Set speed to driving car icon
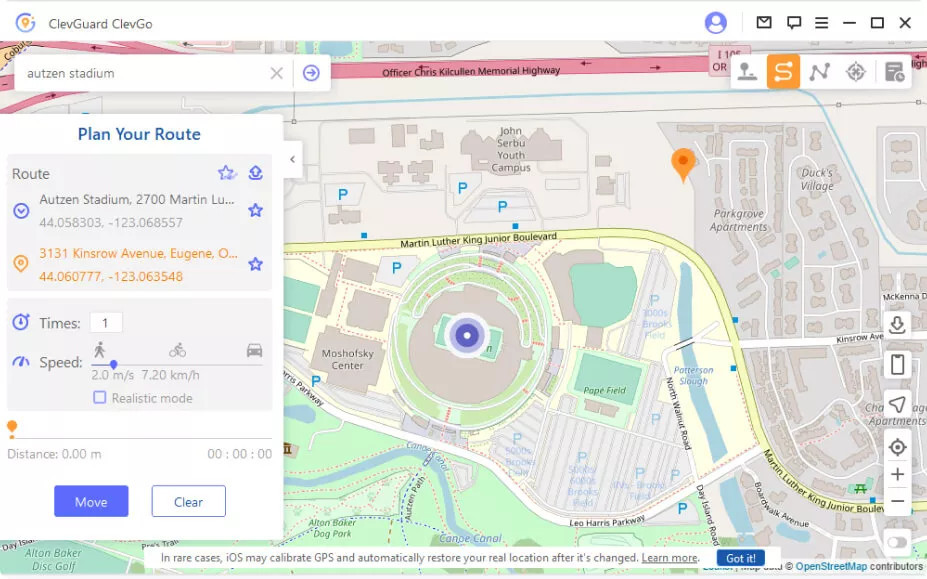Screen dimensions: 927x579 (254, 350)
